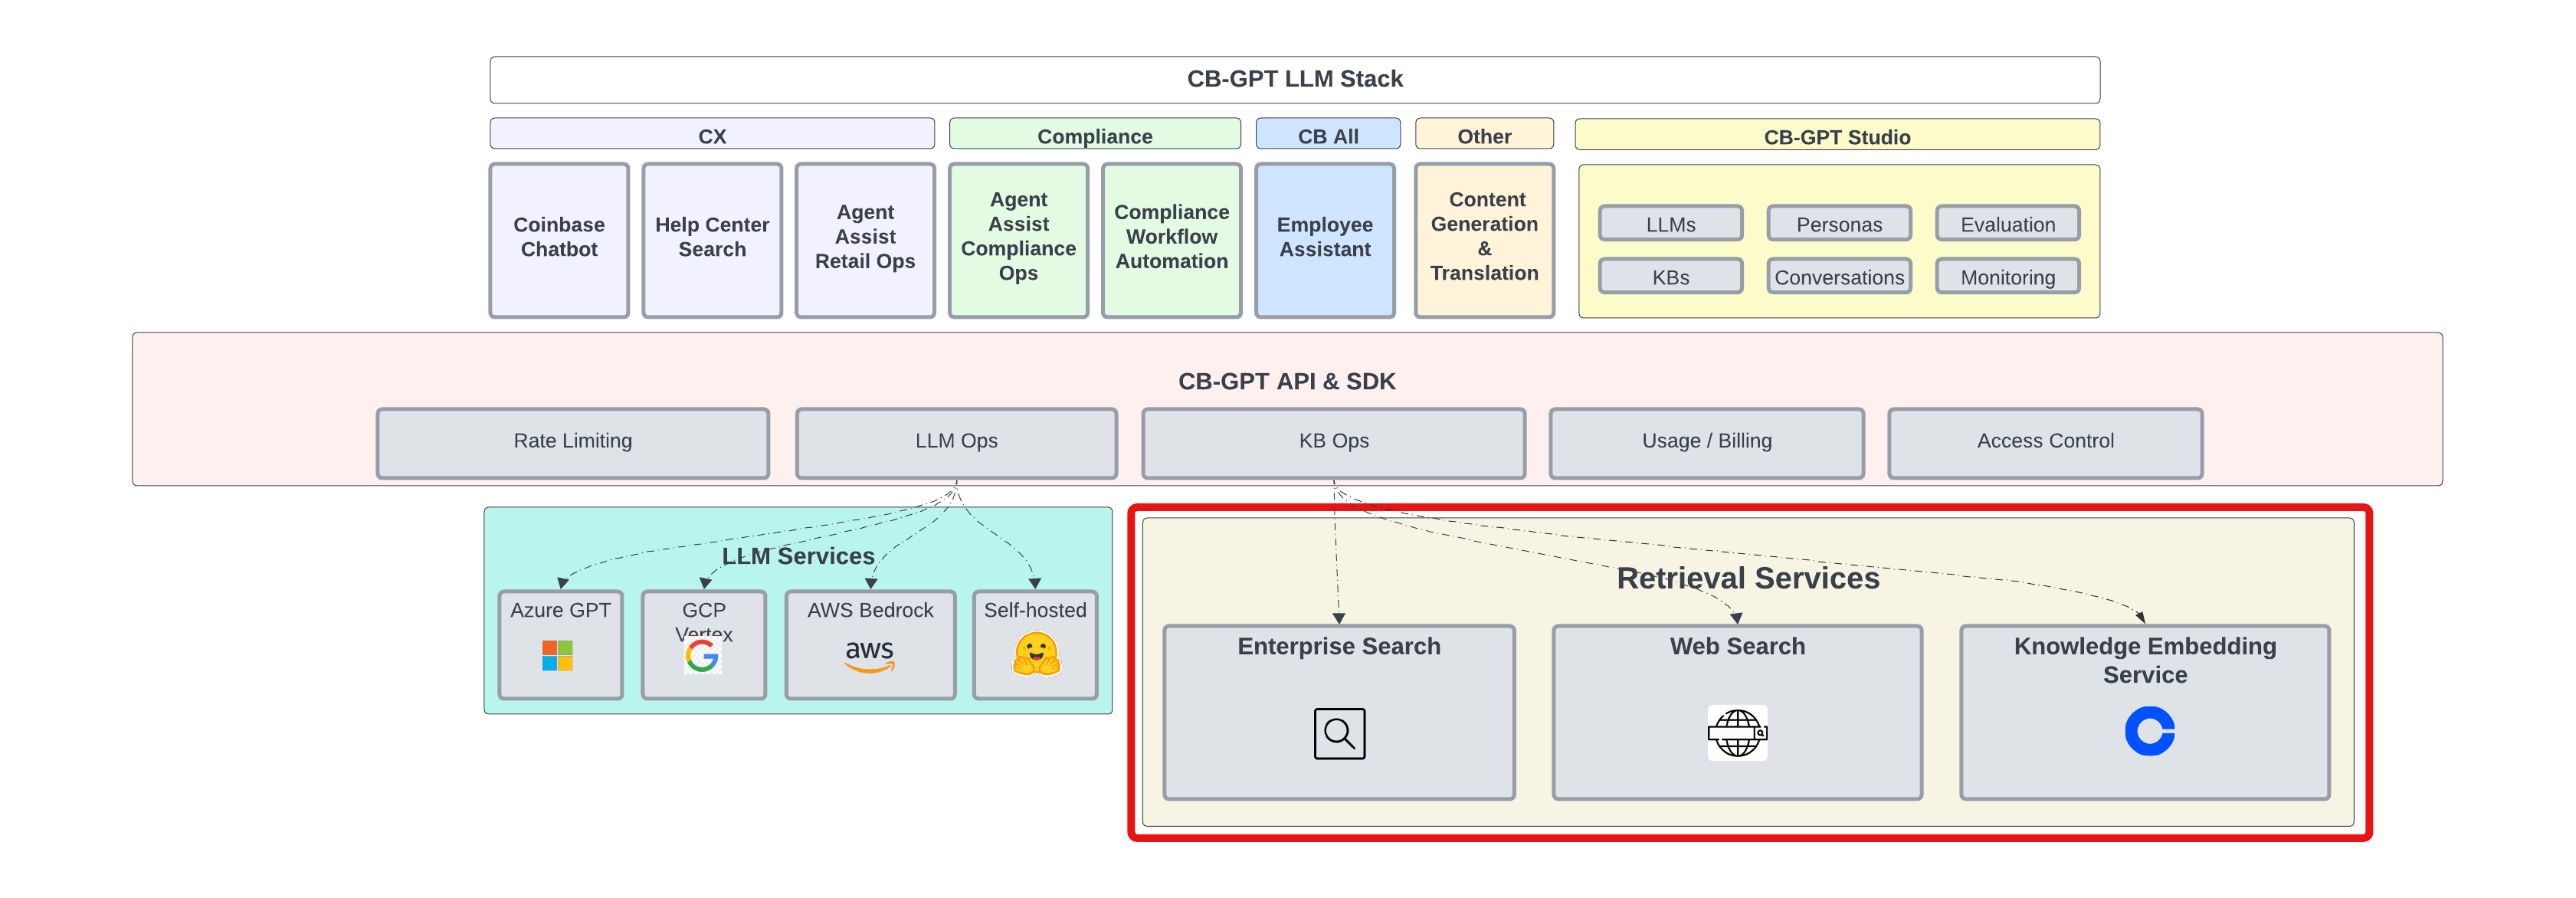Select the Access Control block

click(x=2044, y=442)
